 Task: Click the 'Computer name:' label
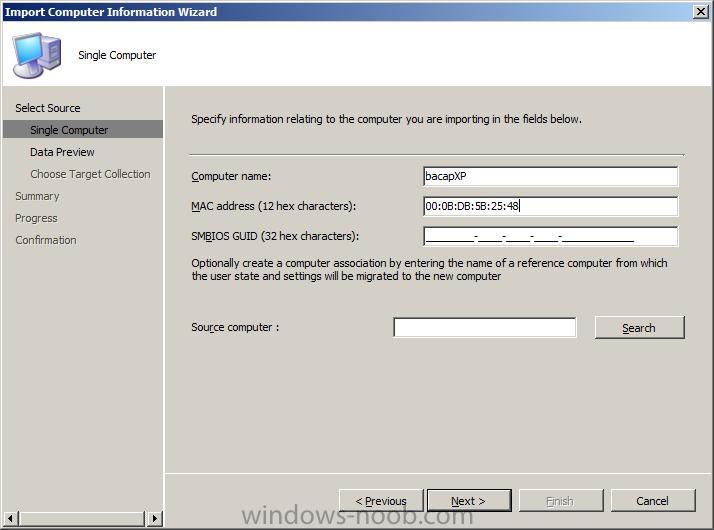pyautogui.click(x=231, y=176)
